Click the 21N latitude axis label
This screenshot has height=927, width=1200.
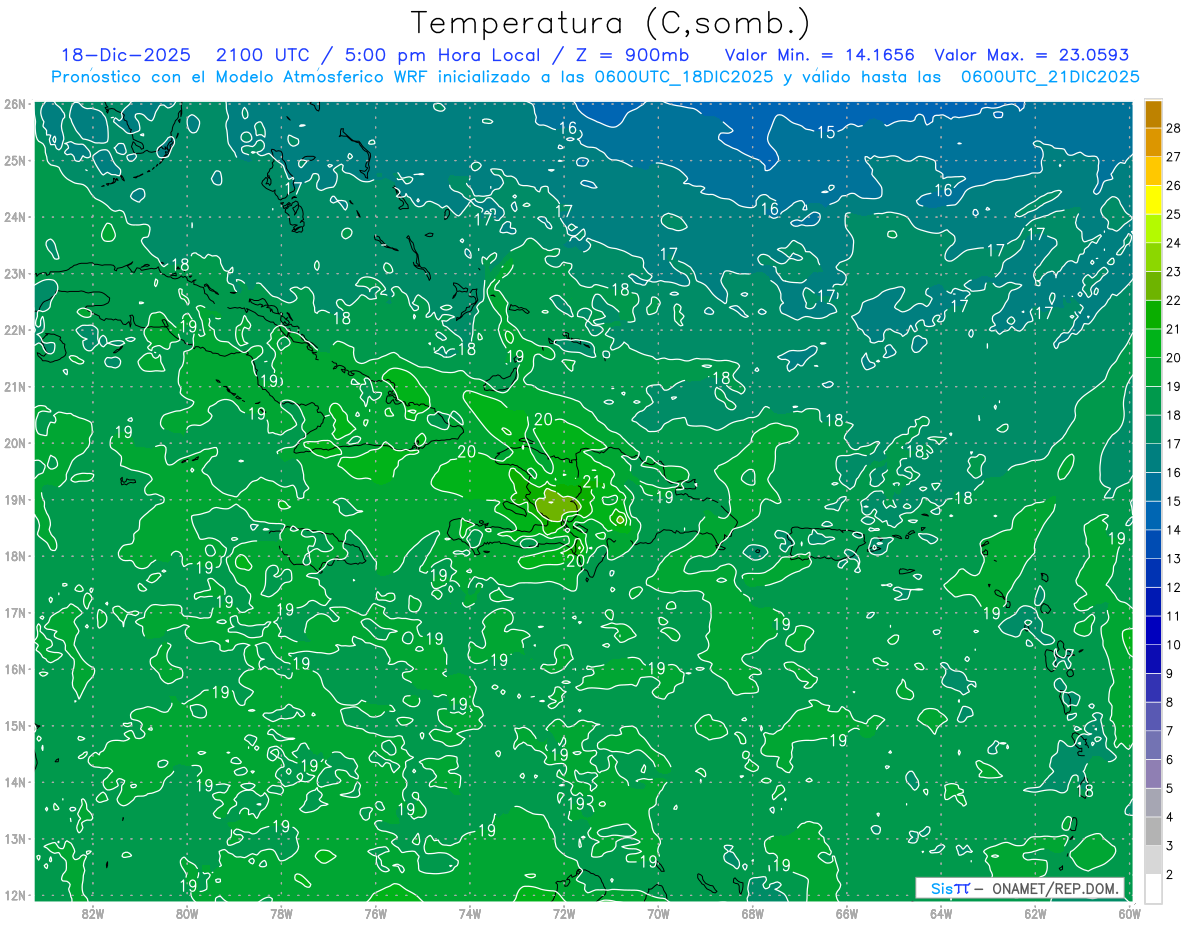click(x=14, y=386)
